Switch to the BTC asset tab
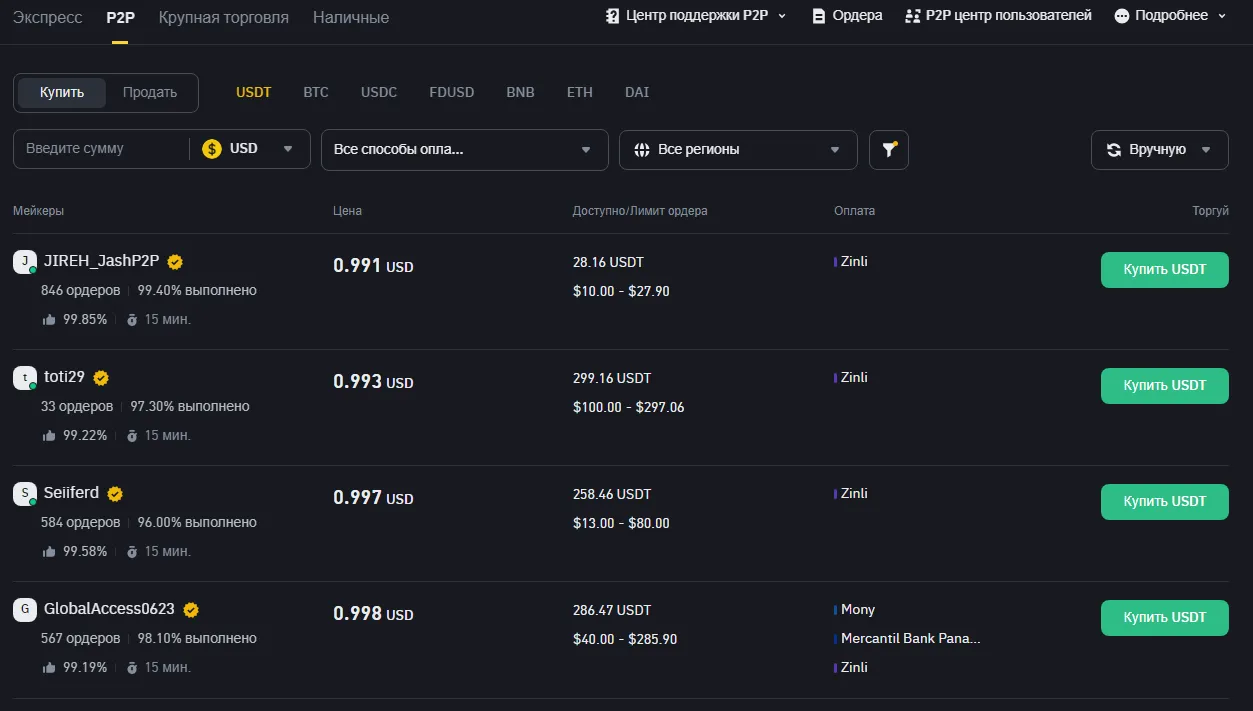This screenshot has width=1253, height=711. 315,91
